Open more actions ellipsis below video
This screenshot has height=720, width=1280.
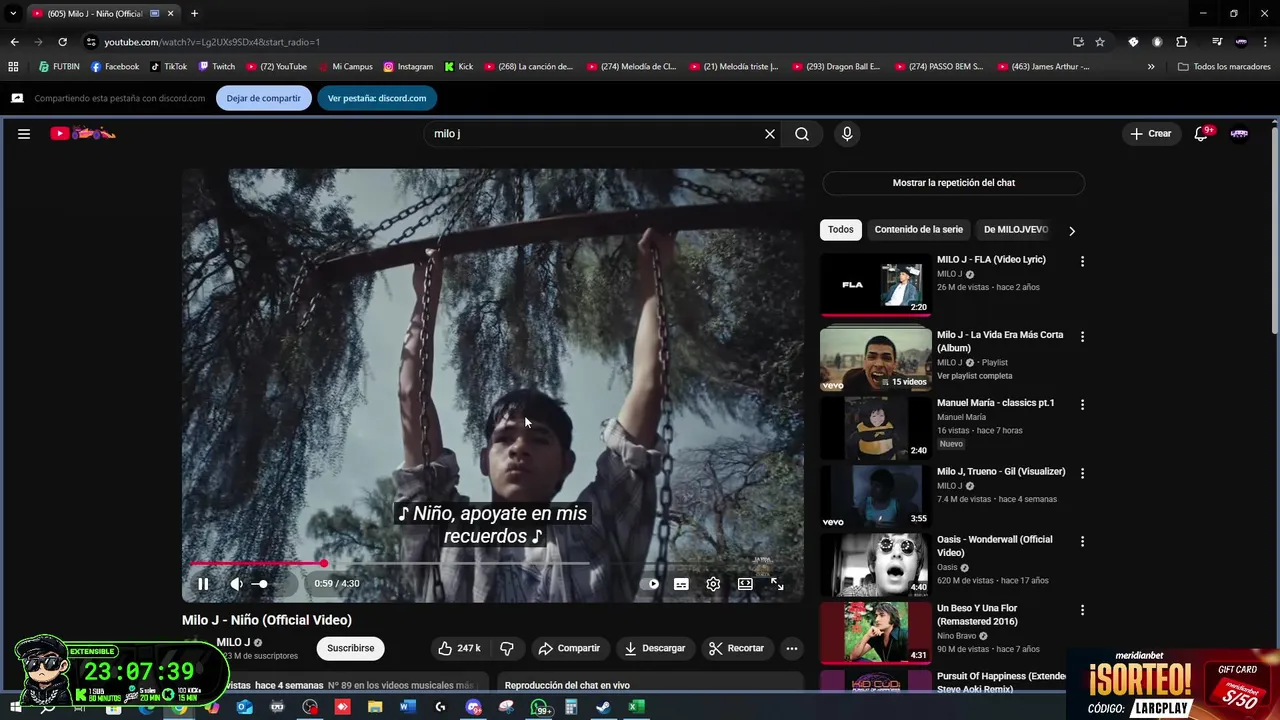pyautogui.click(x=792, y=648)
